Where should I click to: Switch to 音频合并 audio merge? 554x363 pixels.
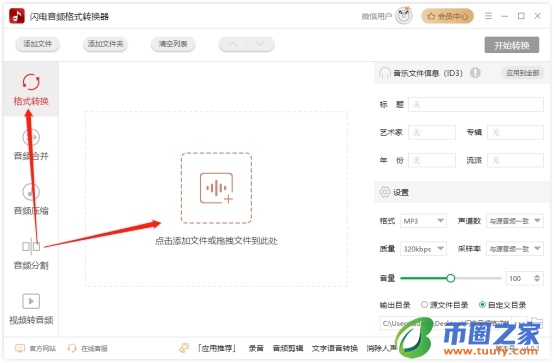(31, 144)
